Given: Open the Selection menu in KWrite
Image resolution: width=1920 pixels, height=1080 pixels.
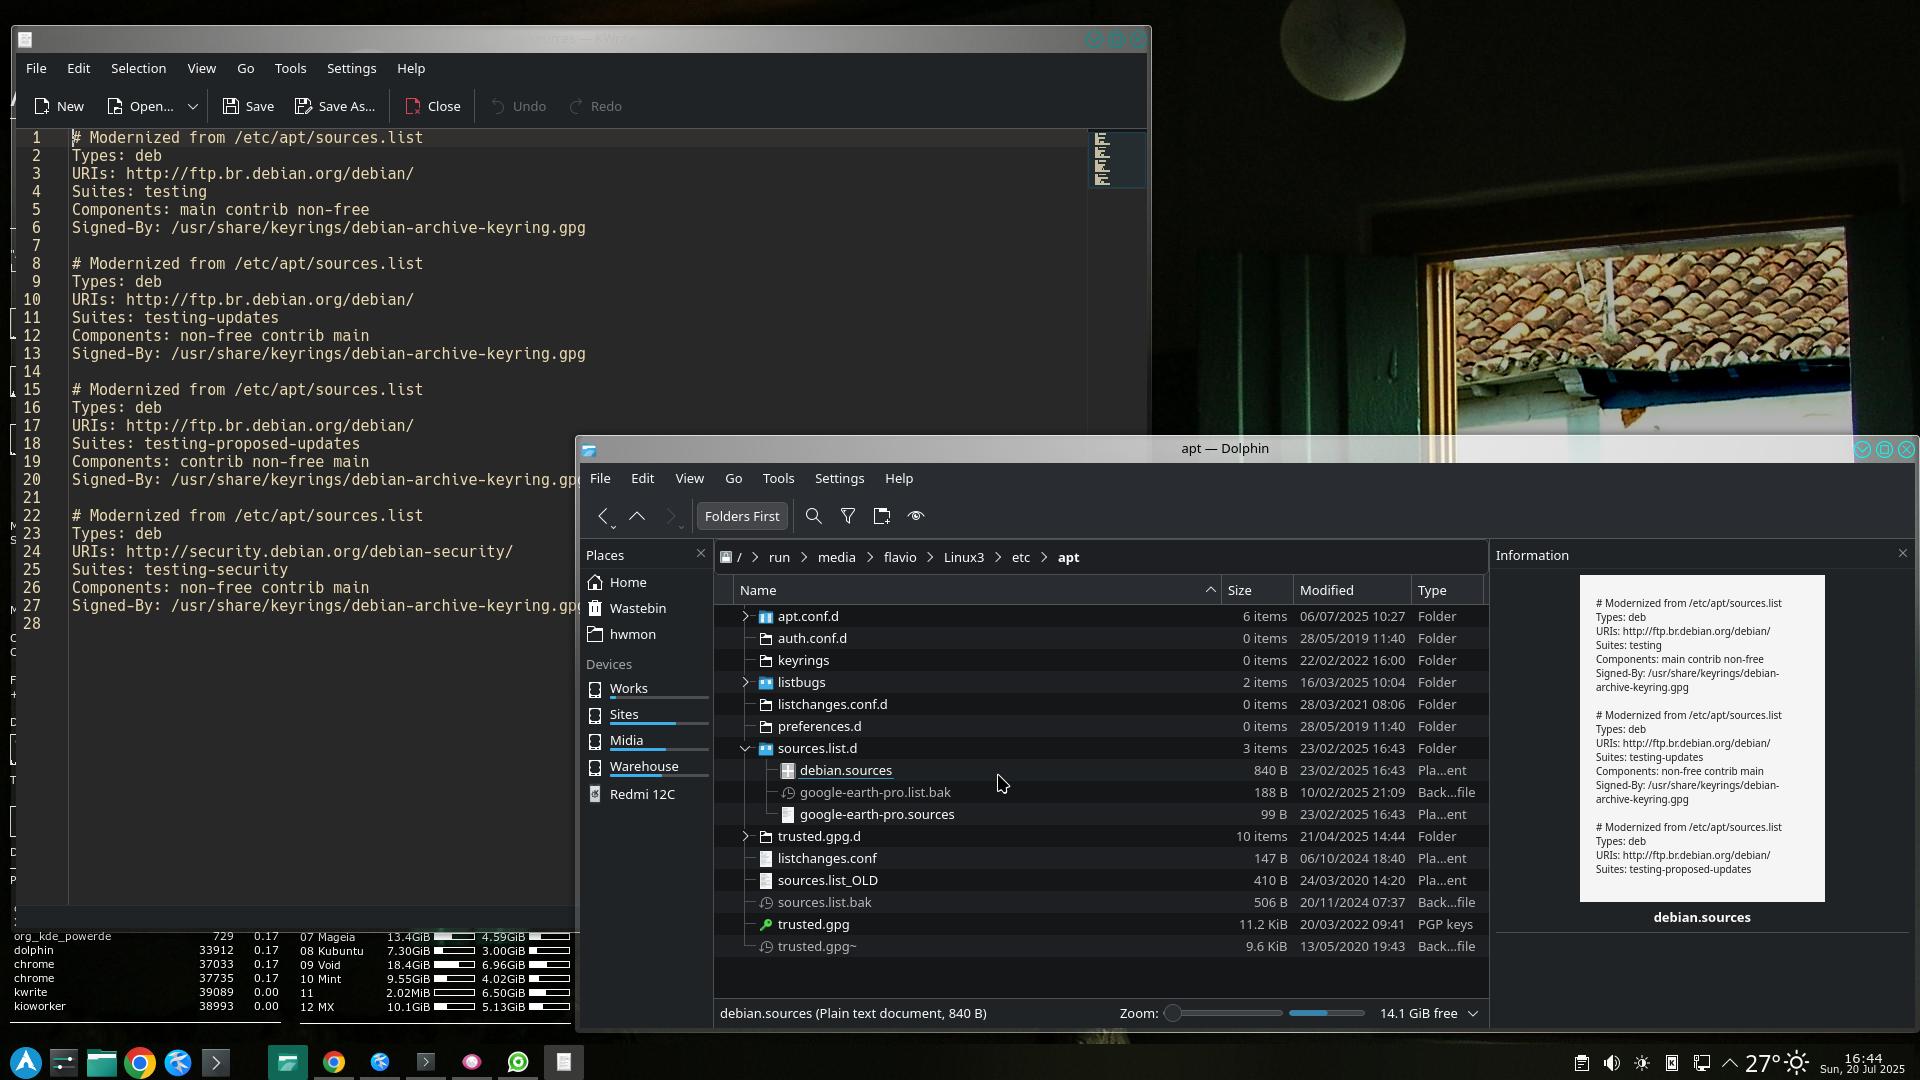Looking at the screenshot, I should [x=138, y=68].
